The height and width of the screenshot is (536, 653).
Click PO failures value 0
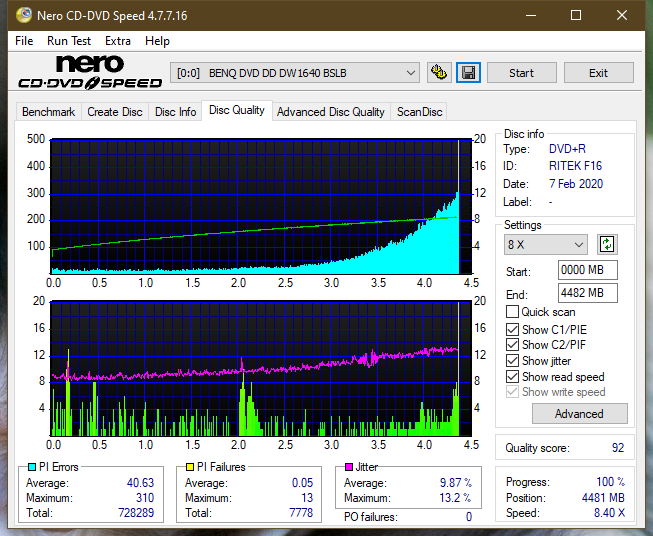click(x=469, y=517)
